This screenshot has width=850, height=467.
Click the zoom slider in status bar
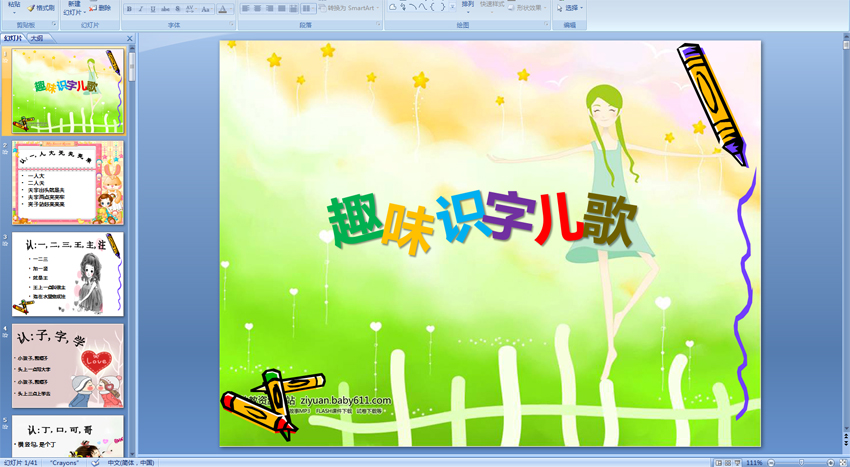pos(800,463)
